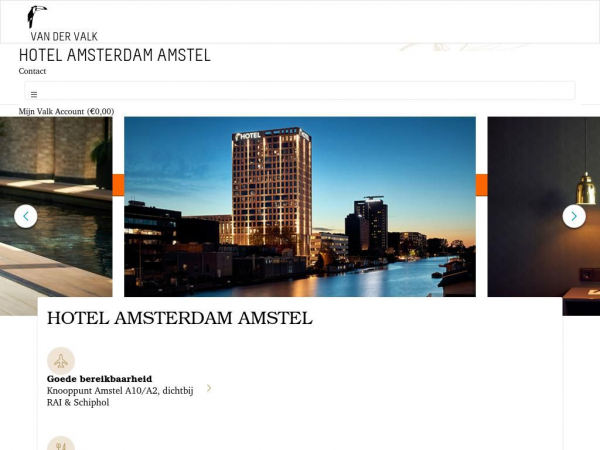The image size is (600, 450).
Task: Open the hamburger navigation menu
Action: (x=34, y=94)
